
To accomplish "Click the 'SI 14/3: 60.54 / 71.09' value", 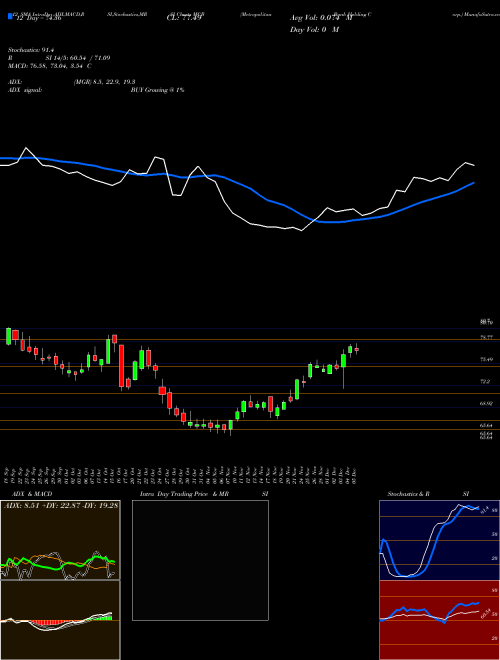I will pyautogui.click(x=78, y=58).
